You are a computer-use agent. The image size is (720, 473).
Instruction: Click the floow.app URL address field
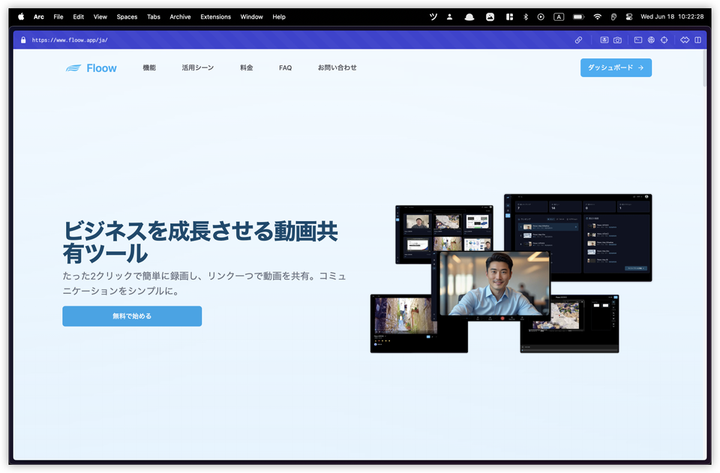[x=70, y=40]
